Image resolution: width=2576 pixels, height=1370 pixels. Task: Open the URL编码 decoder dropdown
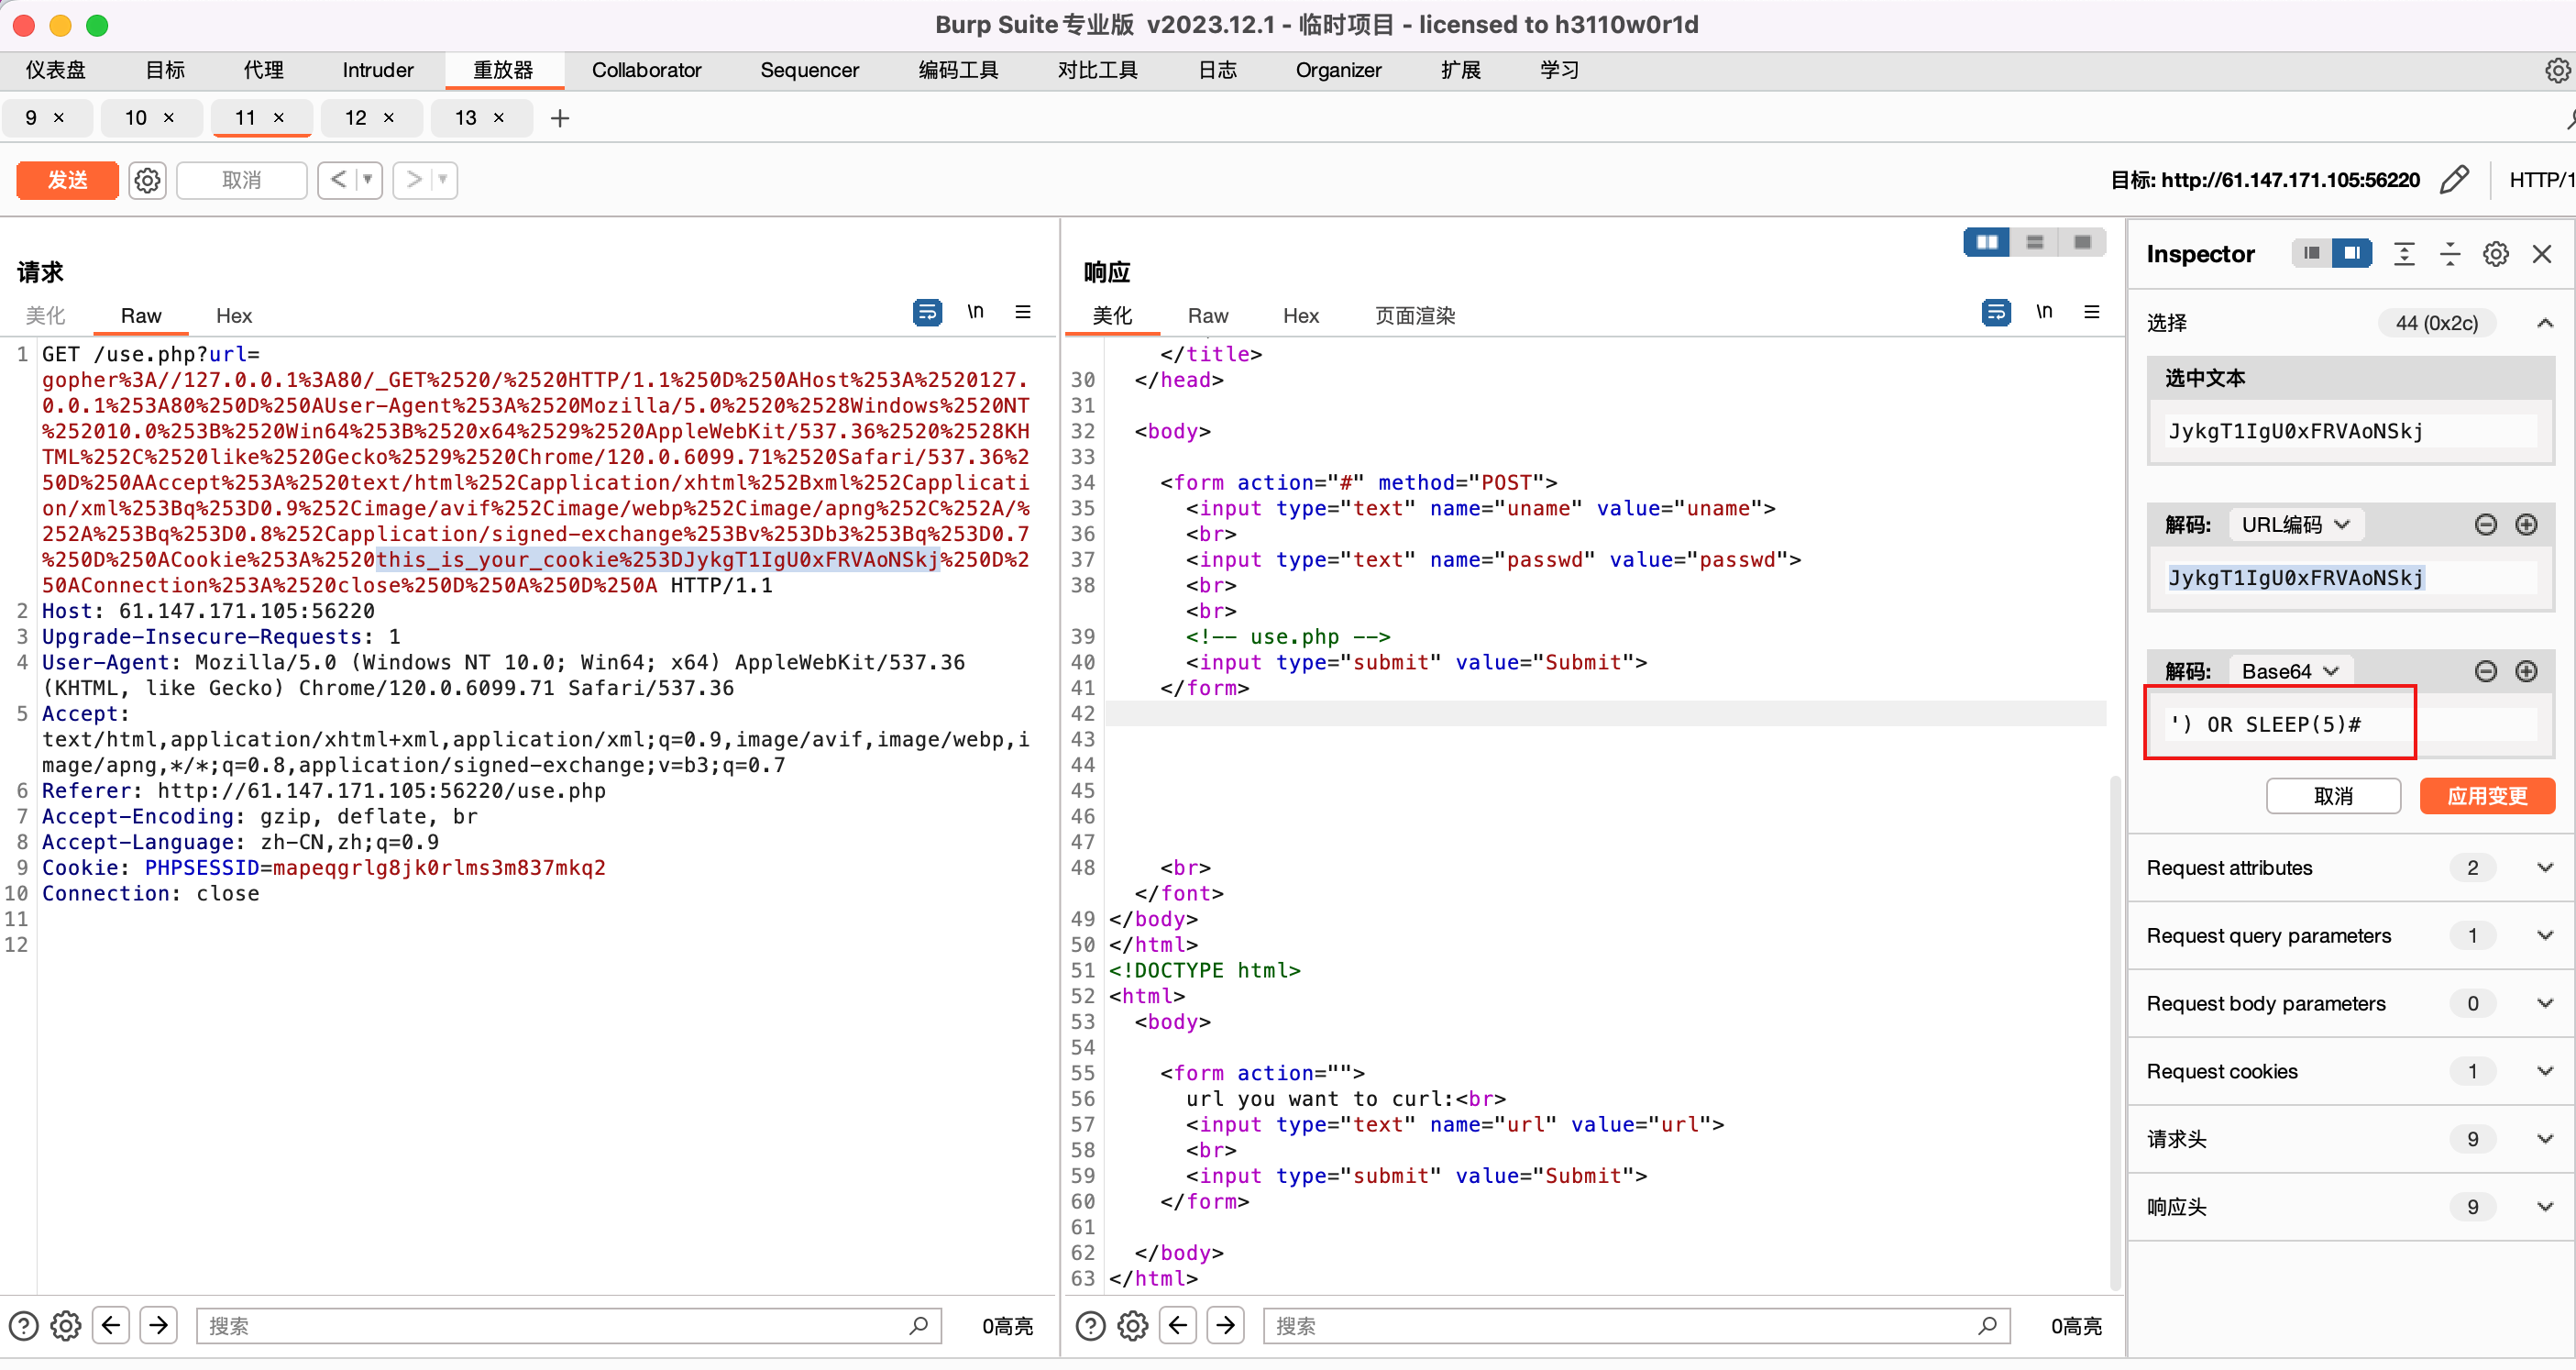point(2296,524)
